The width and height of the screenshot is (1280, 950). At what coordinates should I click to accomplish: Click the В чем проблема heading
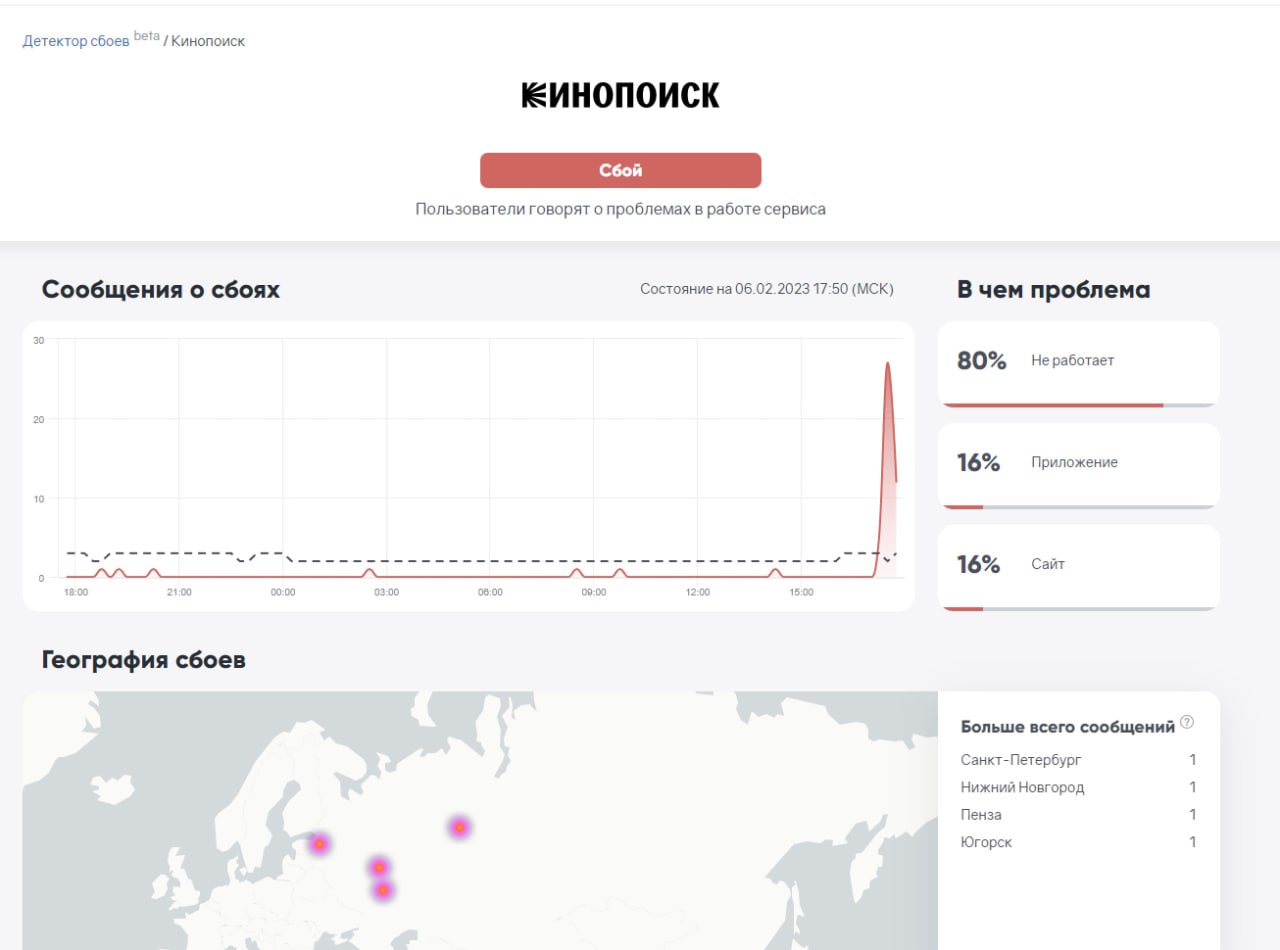[1054, 290]
